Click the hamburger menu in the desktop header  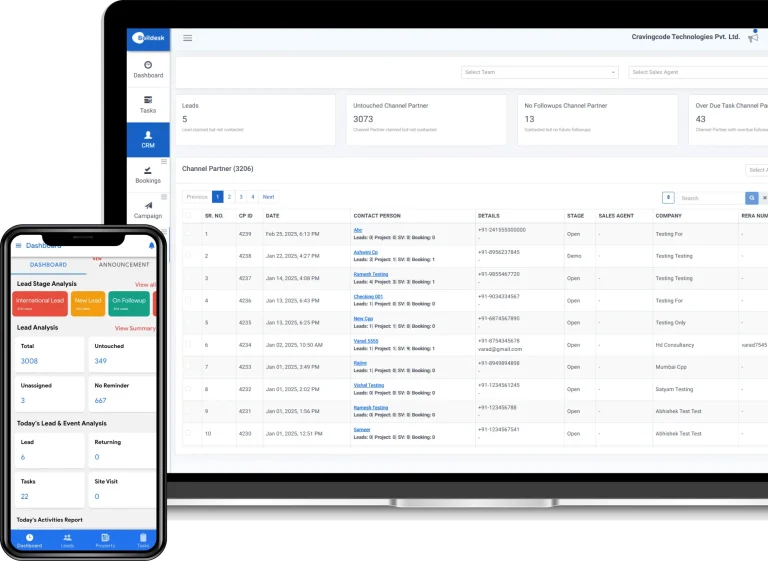(187, 38)
